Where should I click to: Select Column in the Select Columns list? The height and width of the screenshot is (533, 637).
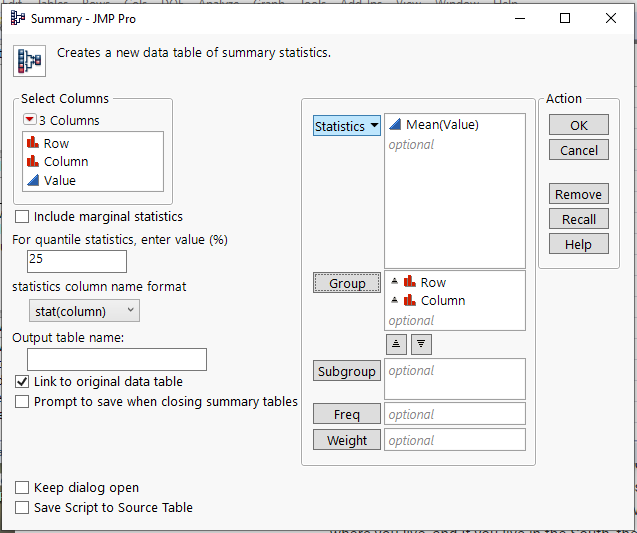click(65, 162)
